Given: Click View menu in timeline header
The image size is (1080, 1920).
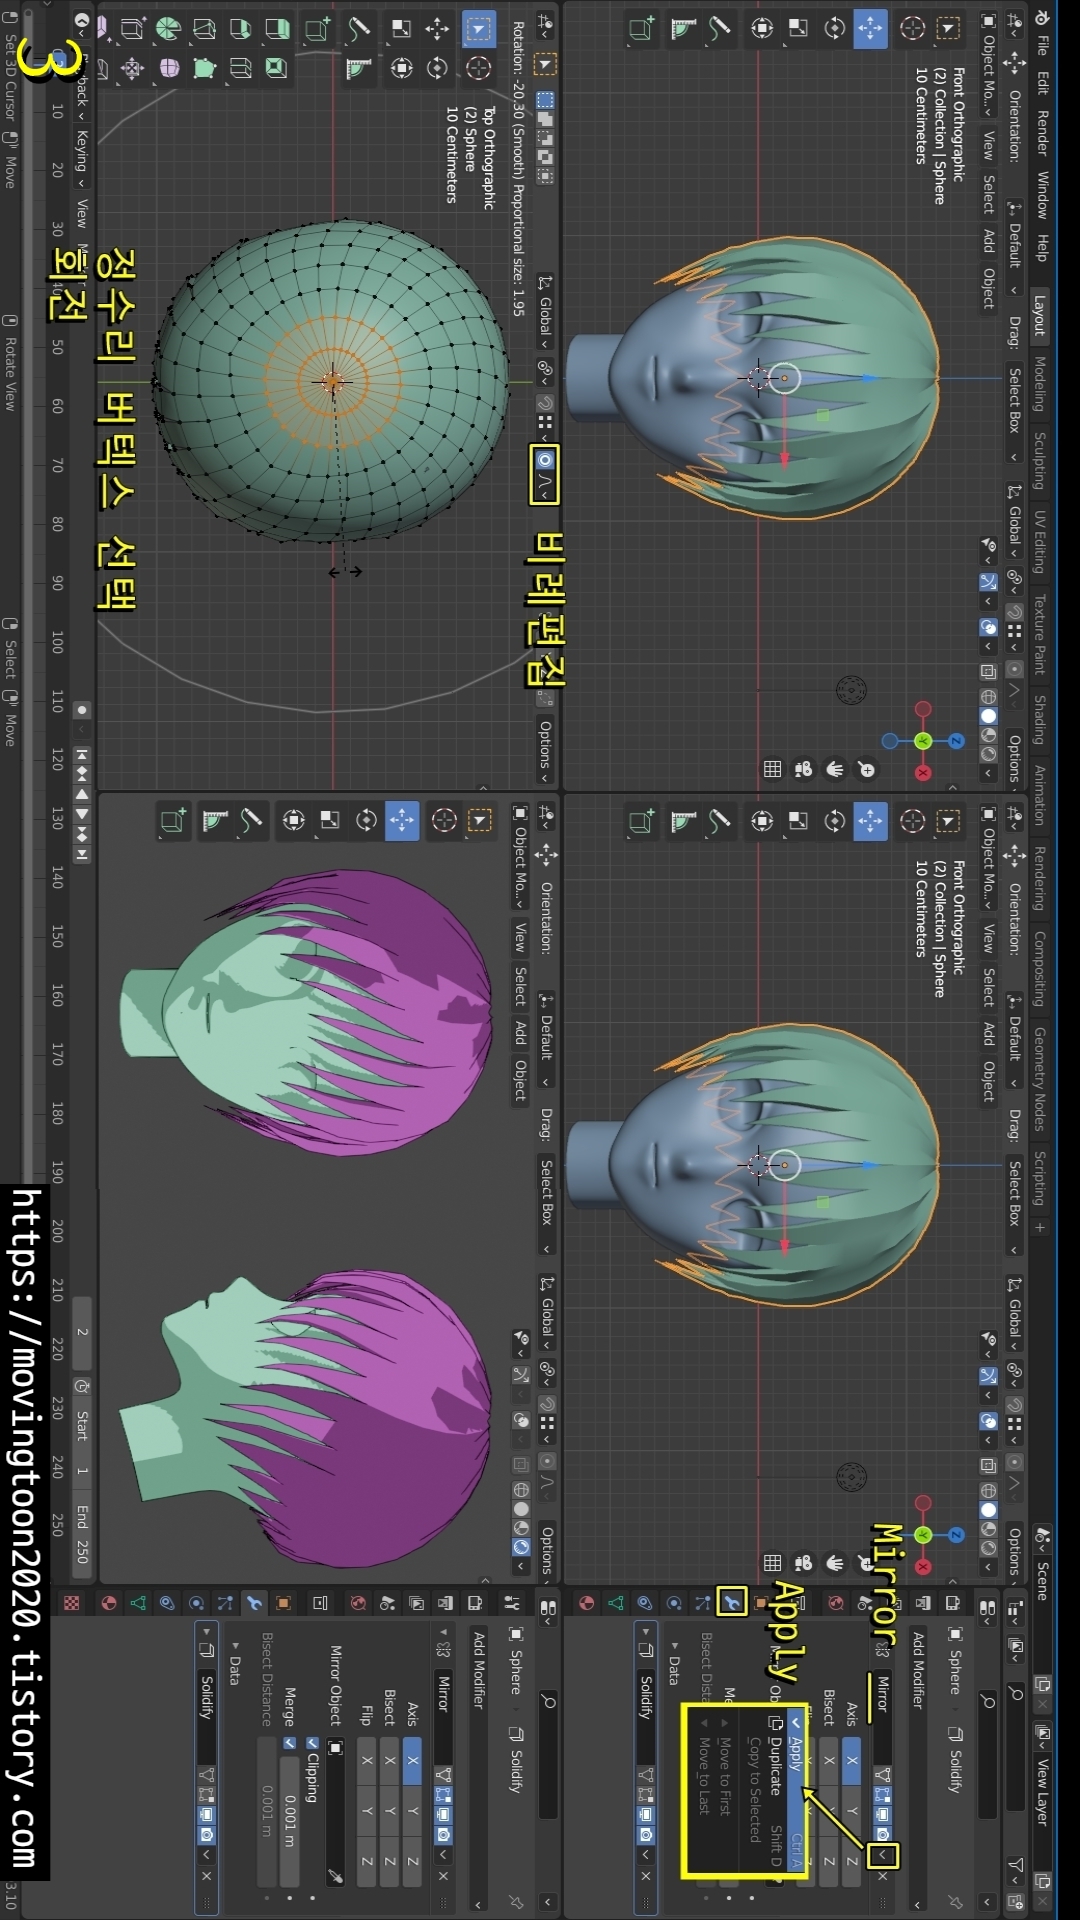Looking at the screenshot, I should click(82, 213).
